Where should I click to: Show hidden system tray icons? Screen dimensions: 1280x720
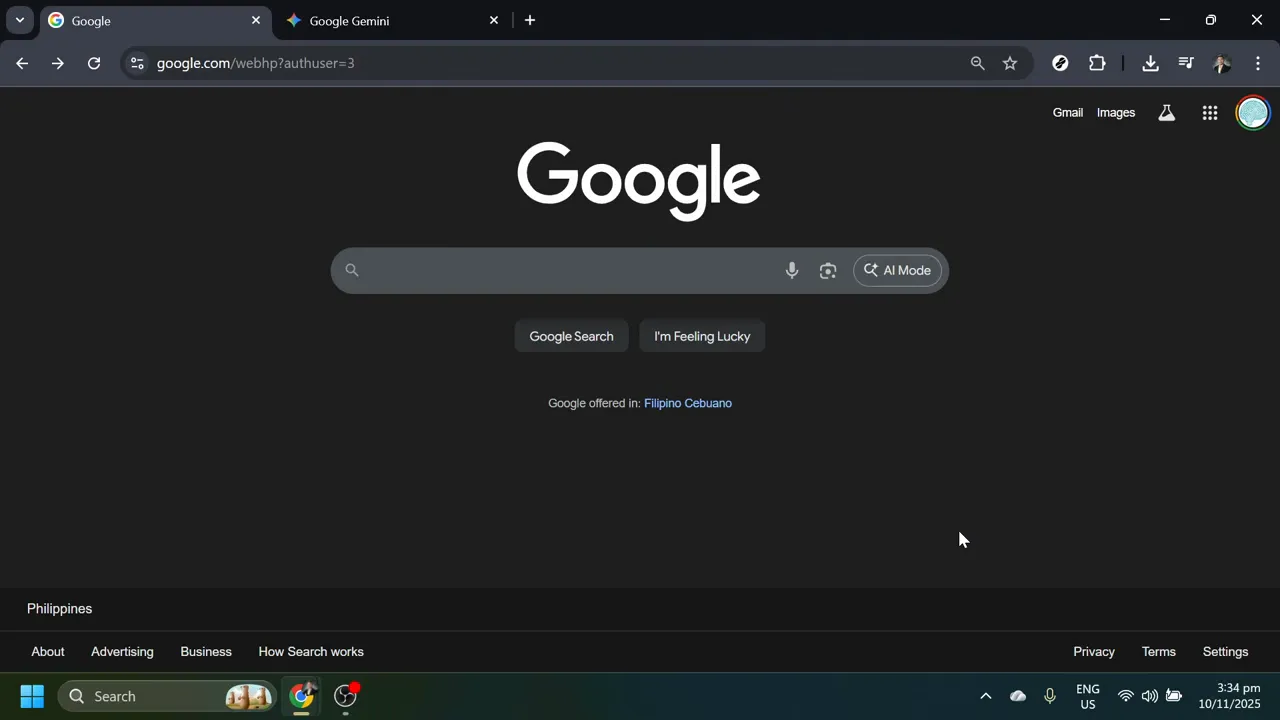coord(985,696)
